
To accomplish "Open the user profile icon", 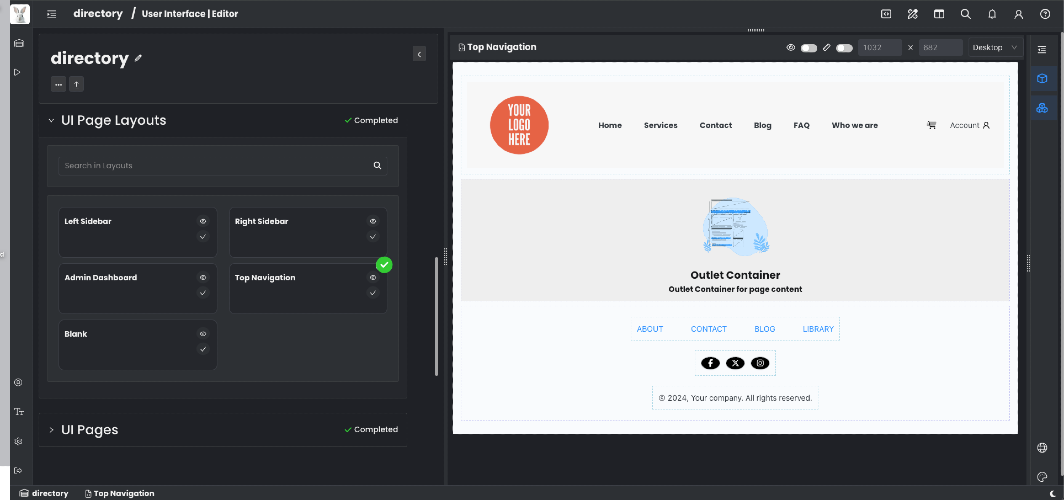I will [x=1019, y=14].
